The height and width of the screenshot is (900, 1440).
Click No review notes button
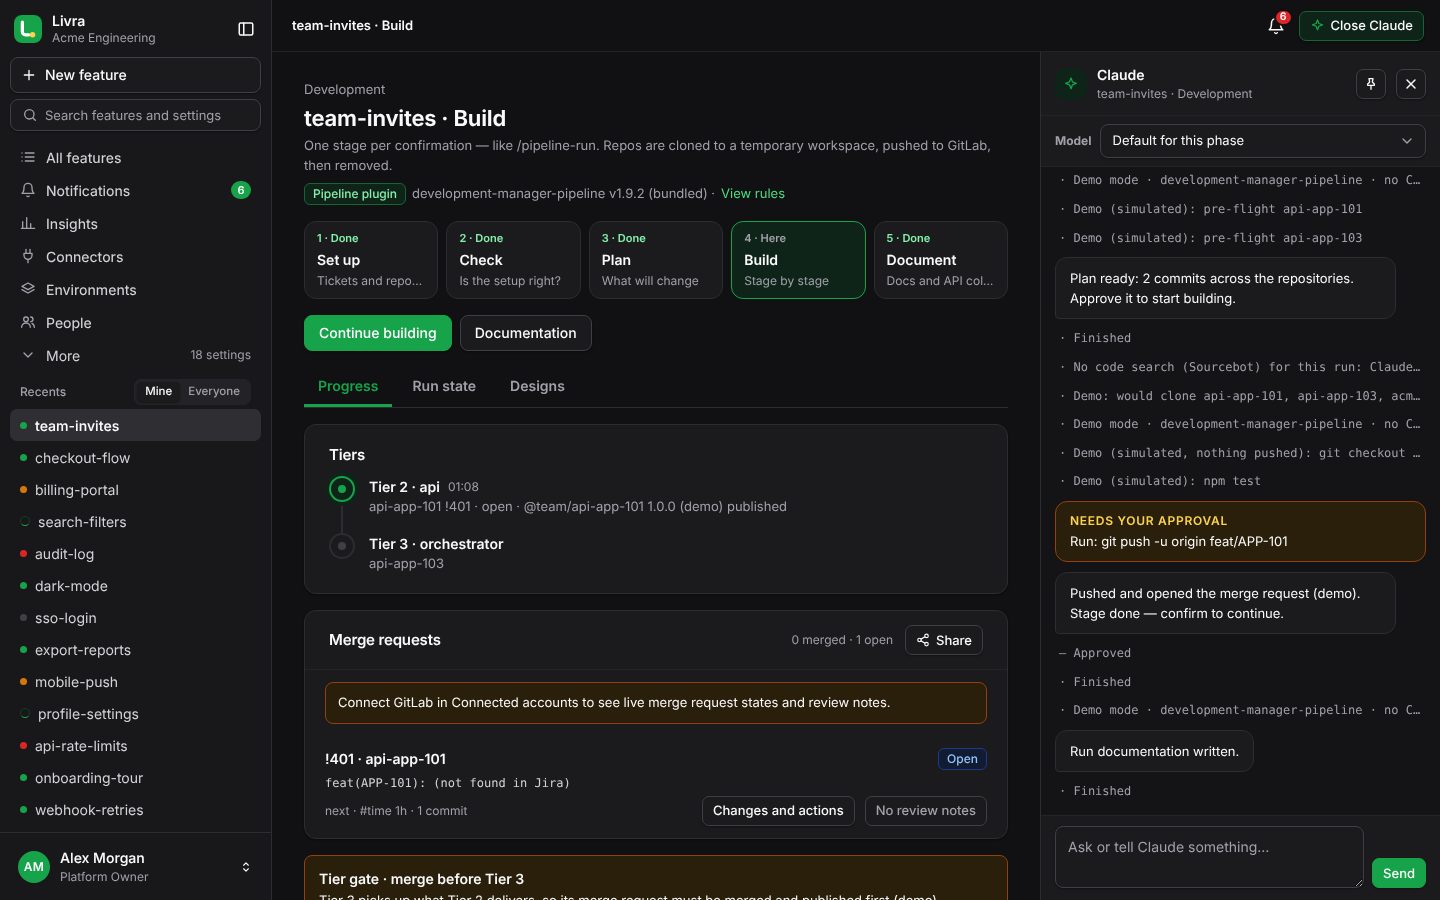coord(926,811)
